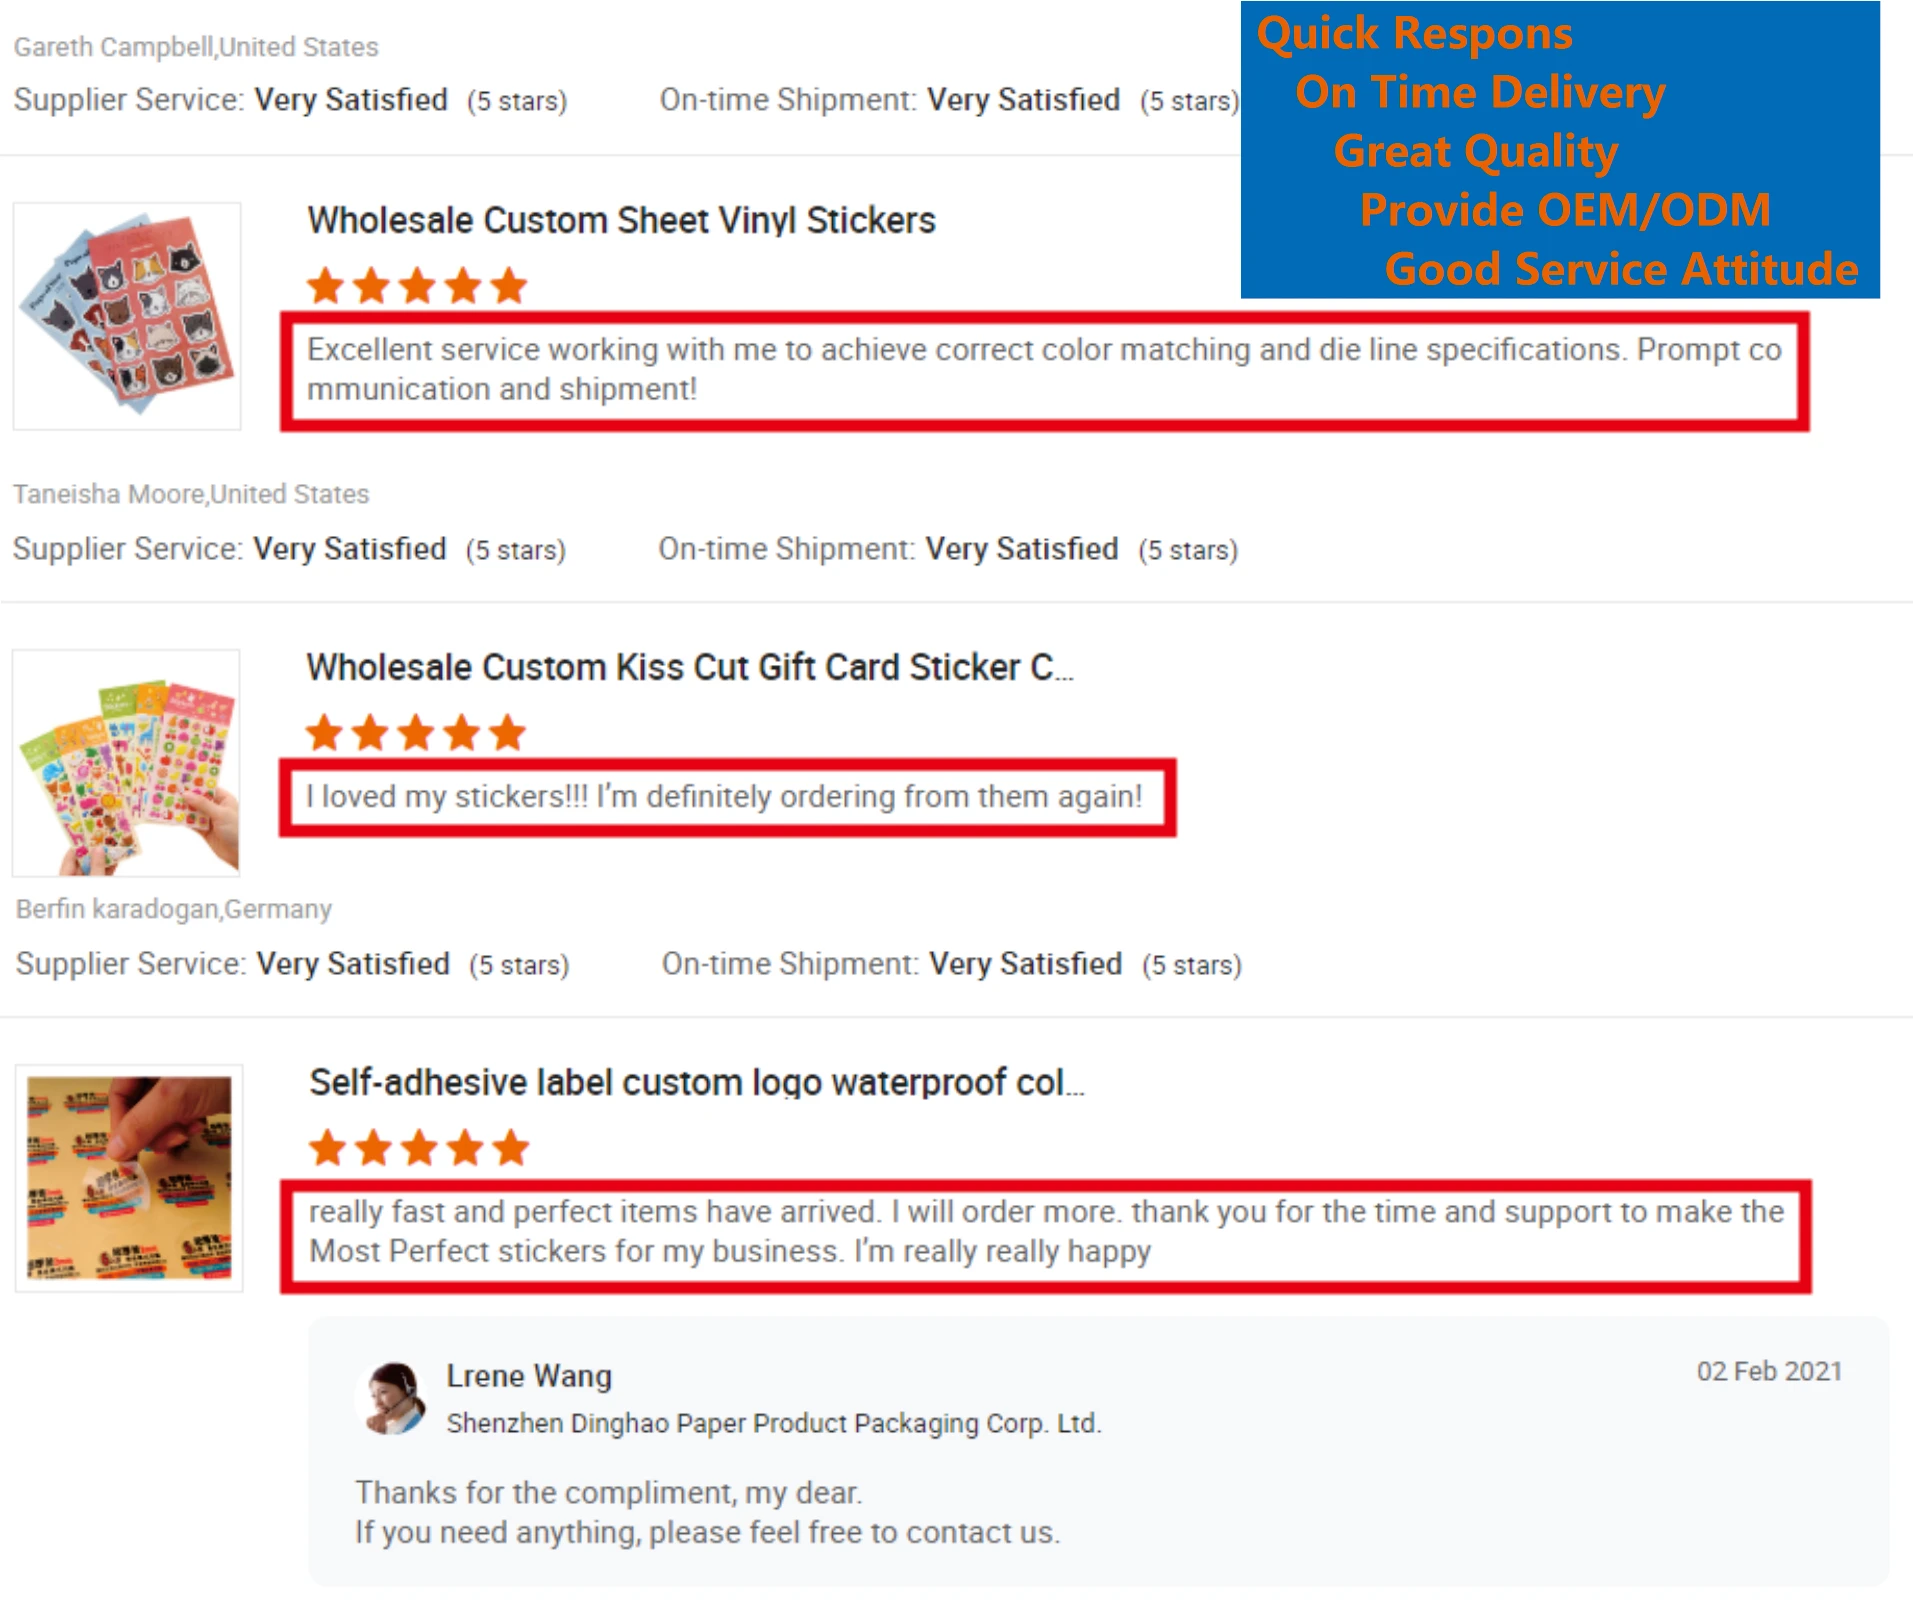Open the kiss cut sticker cards thumbnail
Image resolution: width=1913 pixels, height=1622 pixels.
[x=126, y=763]
